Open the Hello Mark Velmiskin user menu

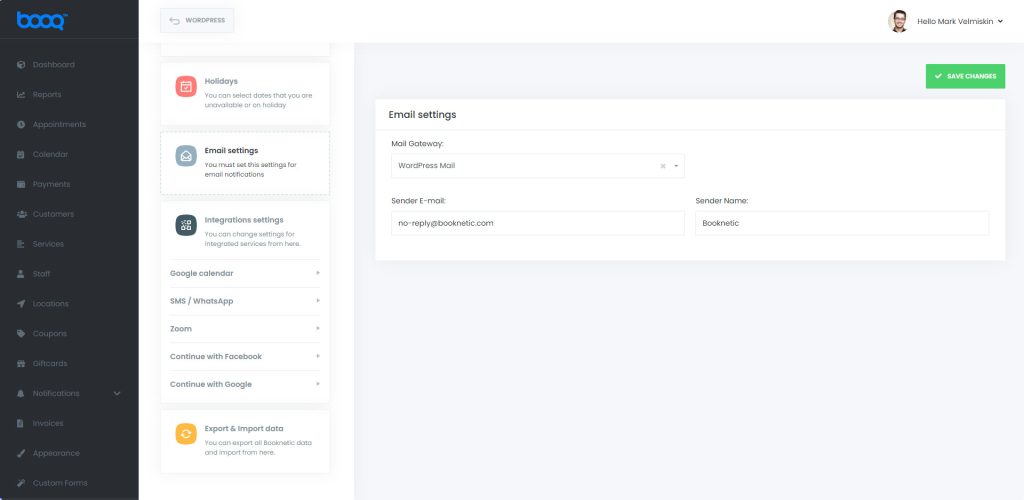pyautogui.click(x=959, y=21)
